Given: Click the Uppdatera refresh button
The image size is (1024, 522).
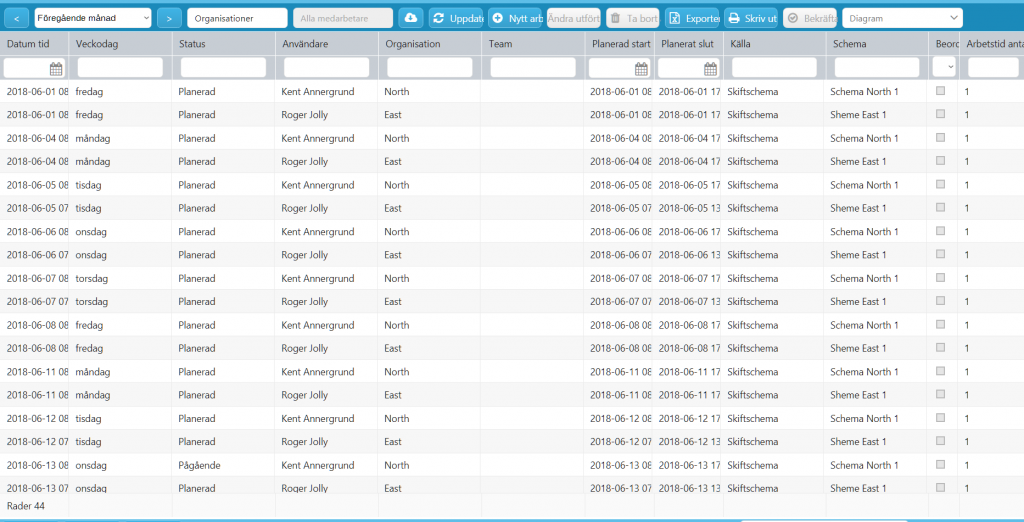Looking at the screenshot, I should [456, 18].
